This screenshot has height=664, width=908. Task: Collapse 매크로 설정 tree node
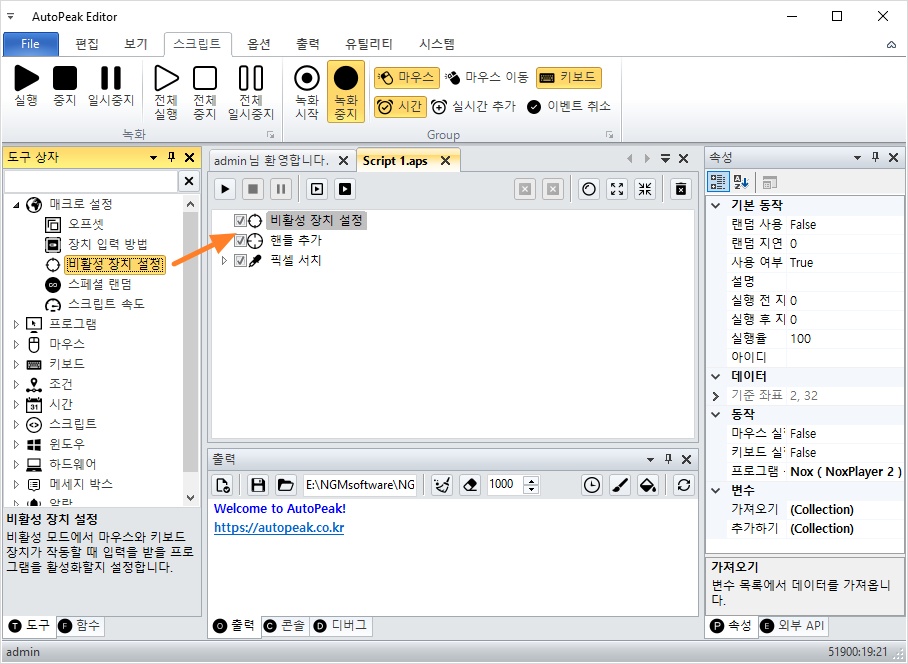[16, 204]
